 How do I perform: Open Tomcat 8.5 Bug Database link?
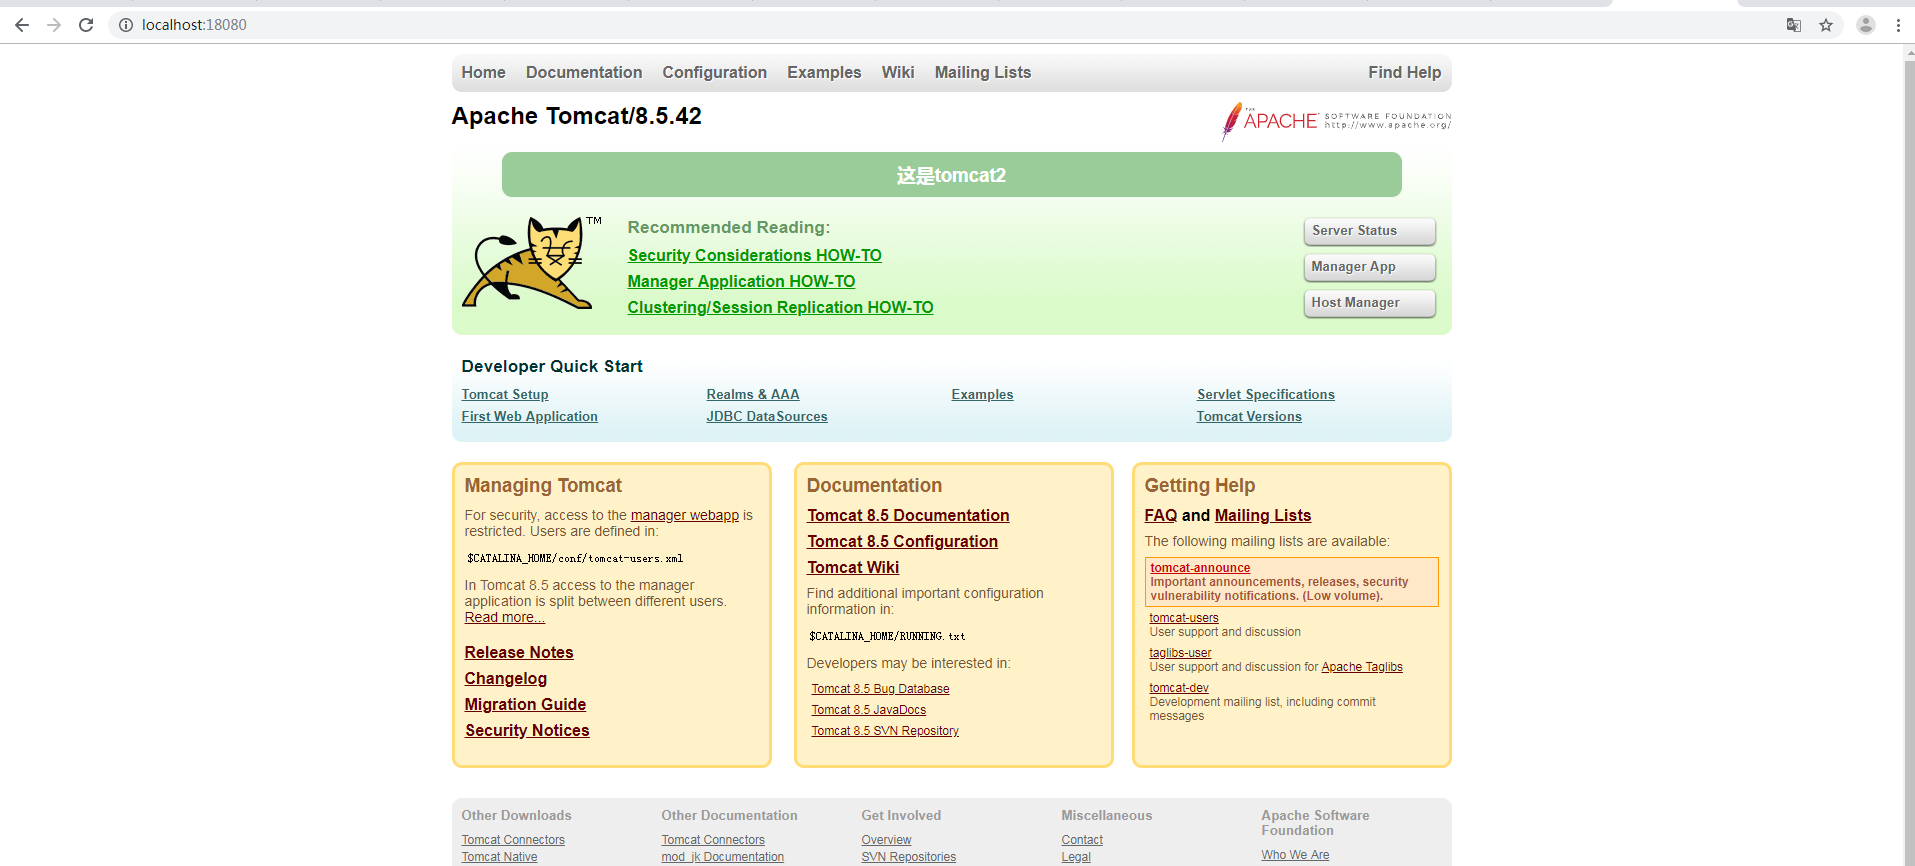click(880, 689)
